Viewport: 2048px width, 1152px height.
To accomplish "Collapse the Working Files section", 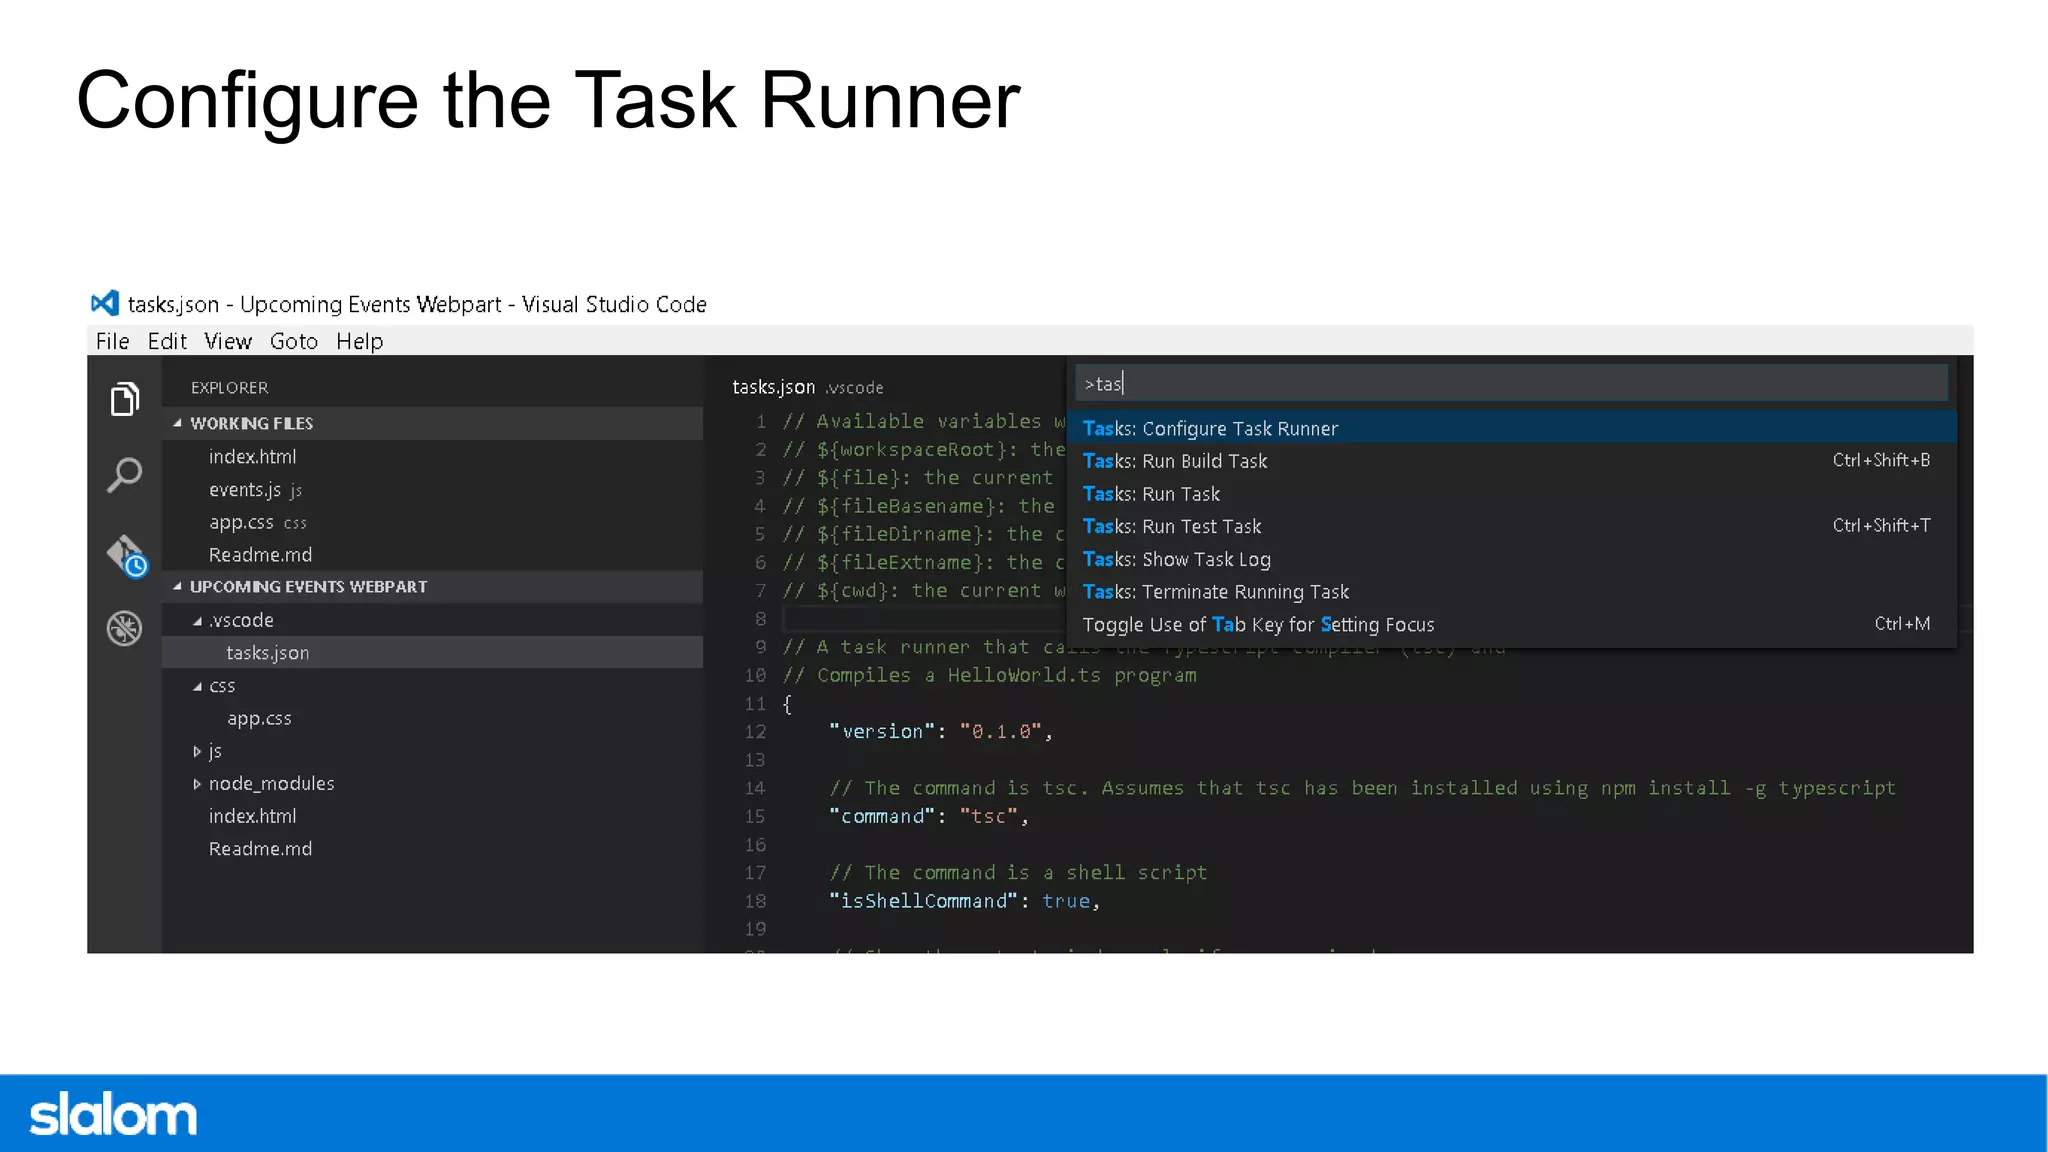I will 178,423.
